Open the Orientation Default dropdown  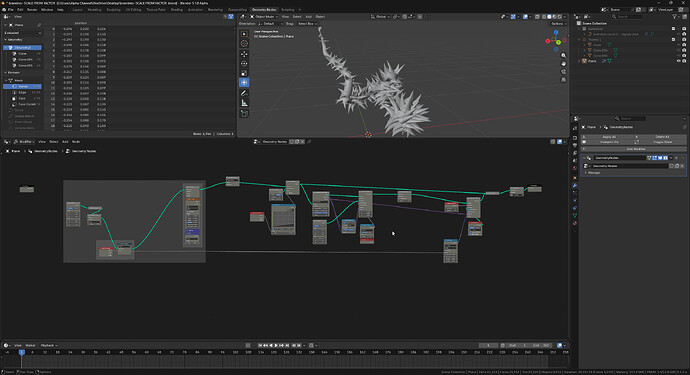tap(271, 24)
